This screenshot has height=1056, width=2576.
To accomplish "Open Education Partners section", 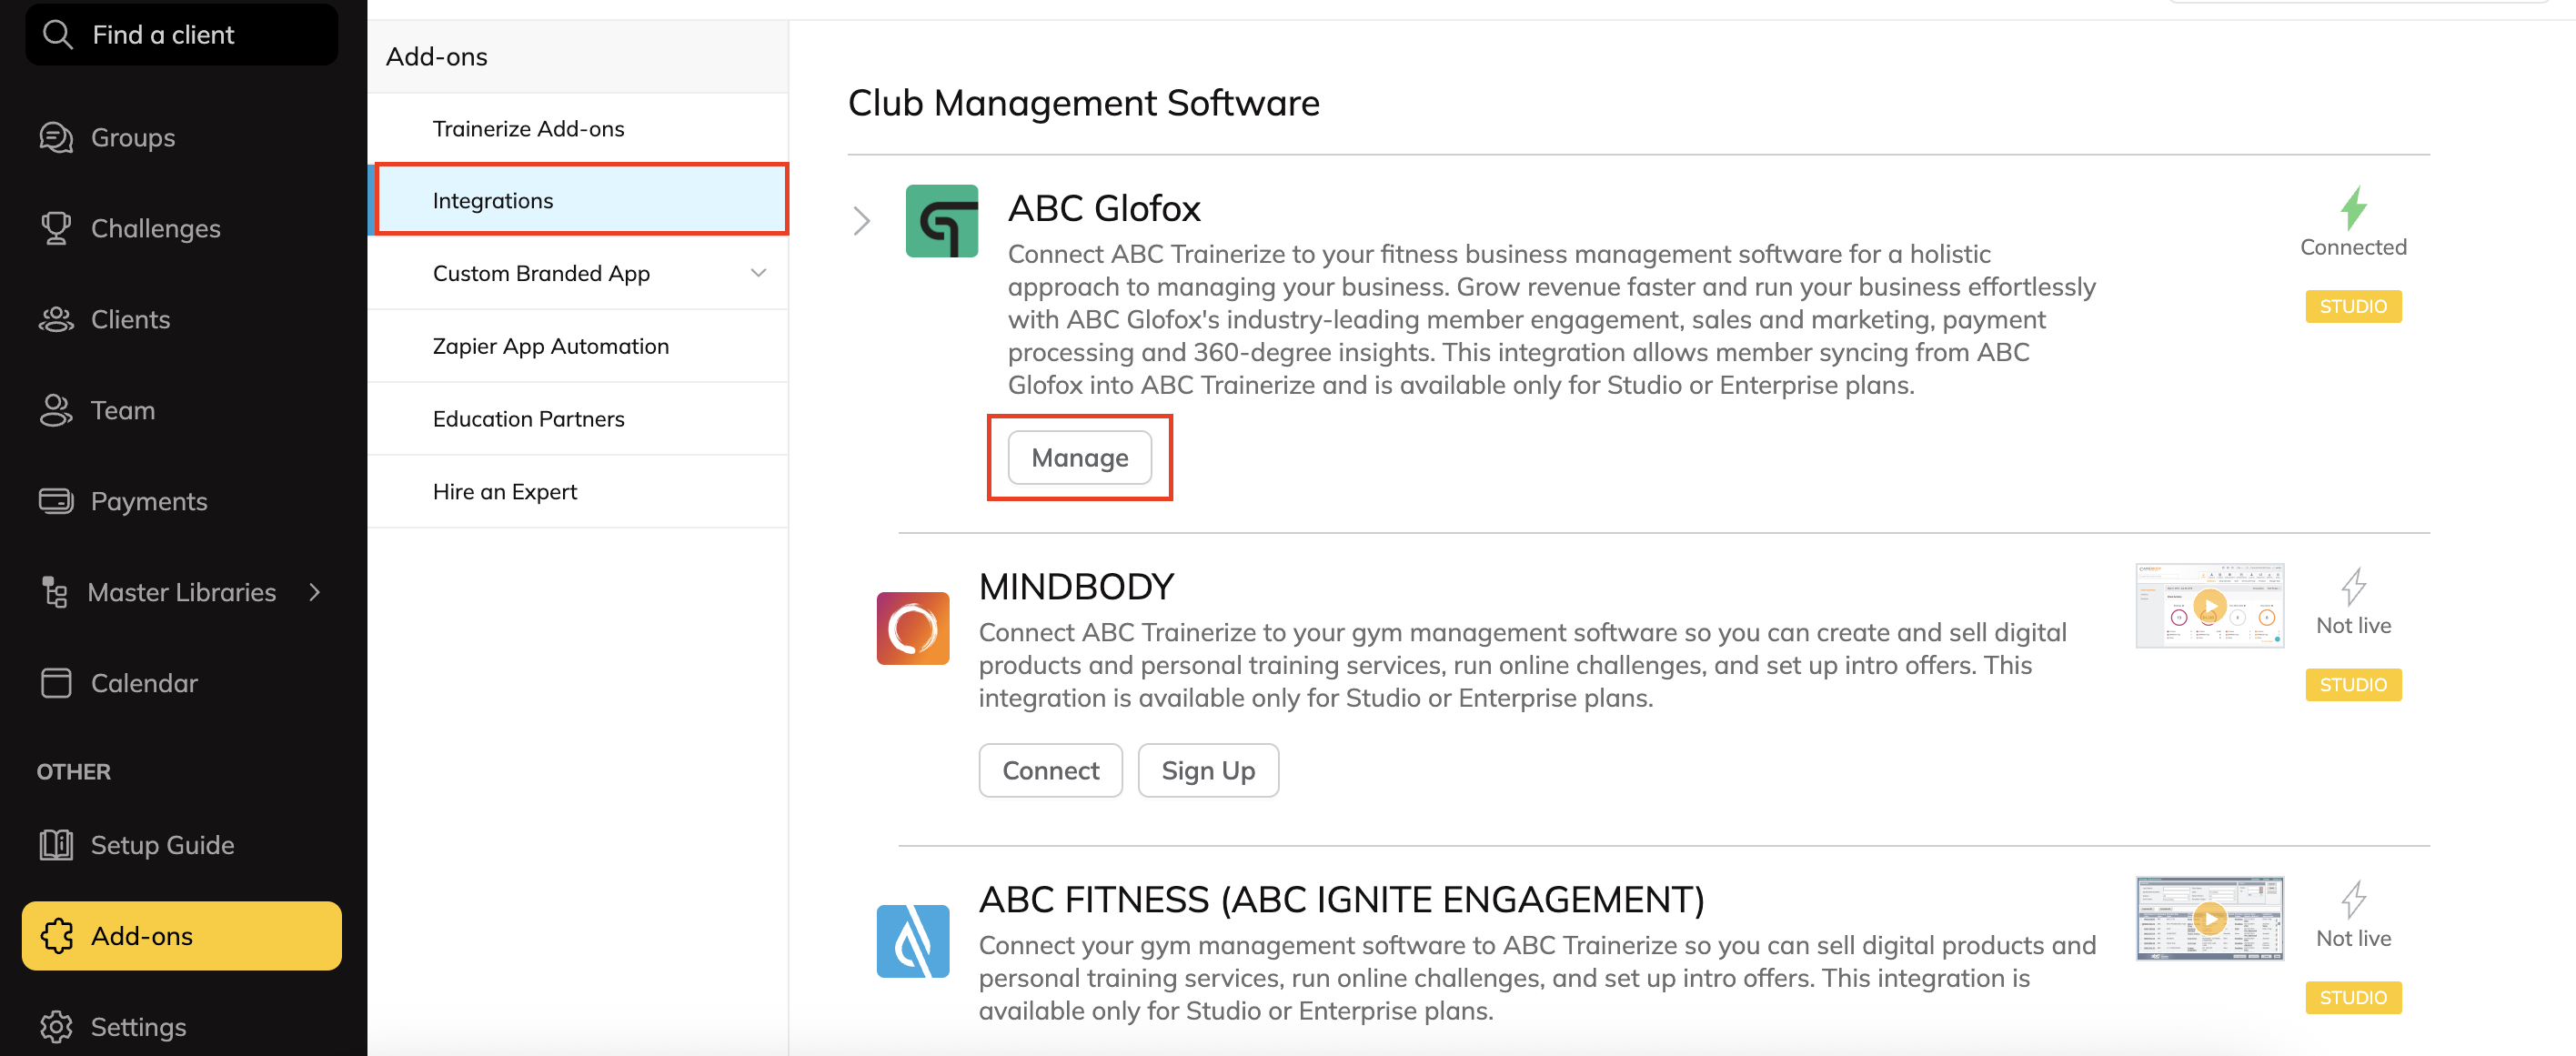I will [578, 419].
